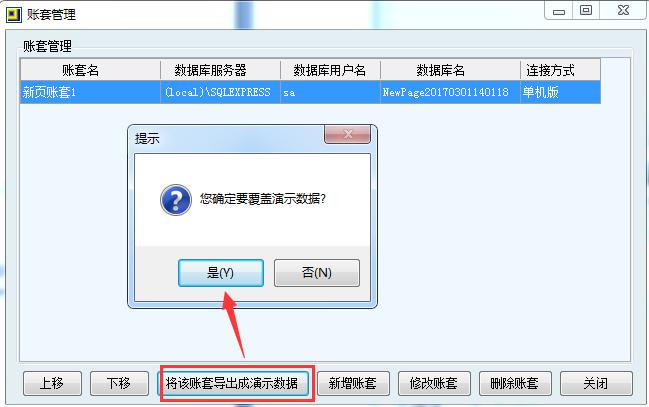This screenshot has height=407, width=649.
Task: Click the 下移 button
Action: point(119,383)
